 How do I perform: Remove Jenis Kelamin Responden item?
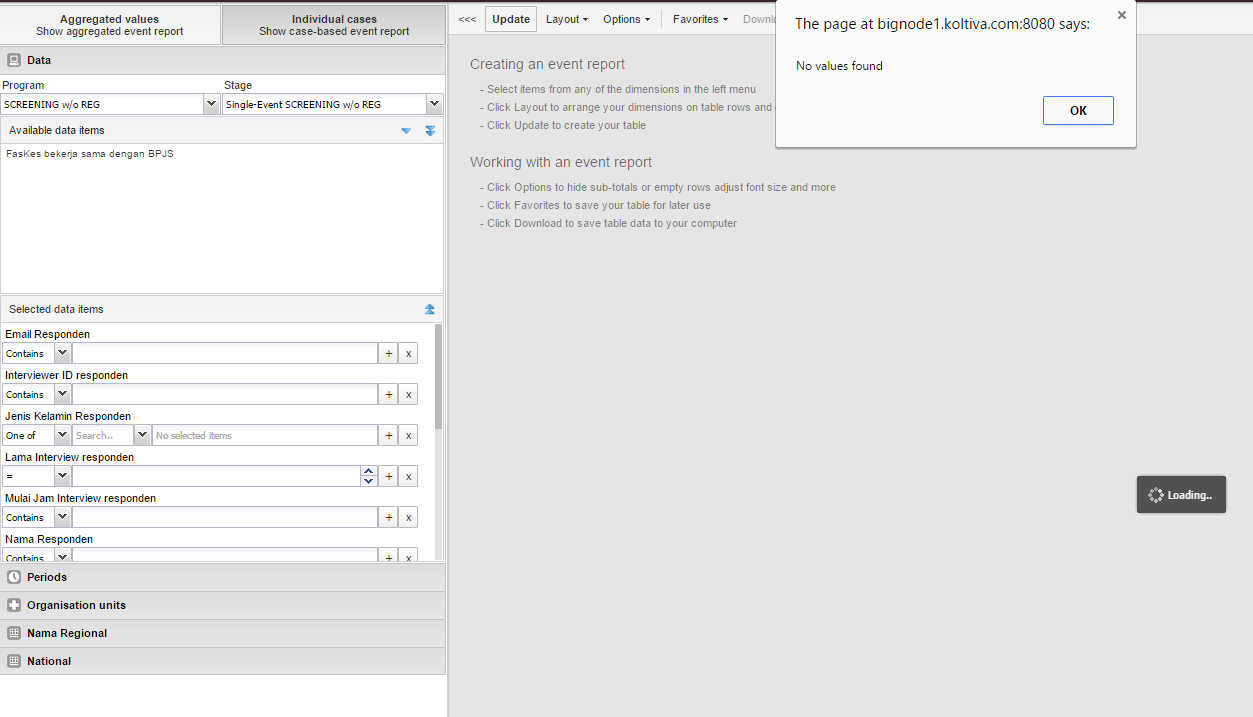point(408,435)
